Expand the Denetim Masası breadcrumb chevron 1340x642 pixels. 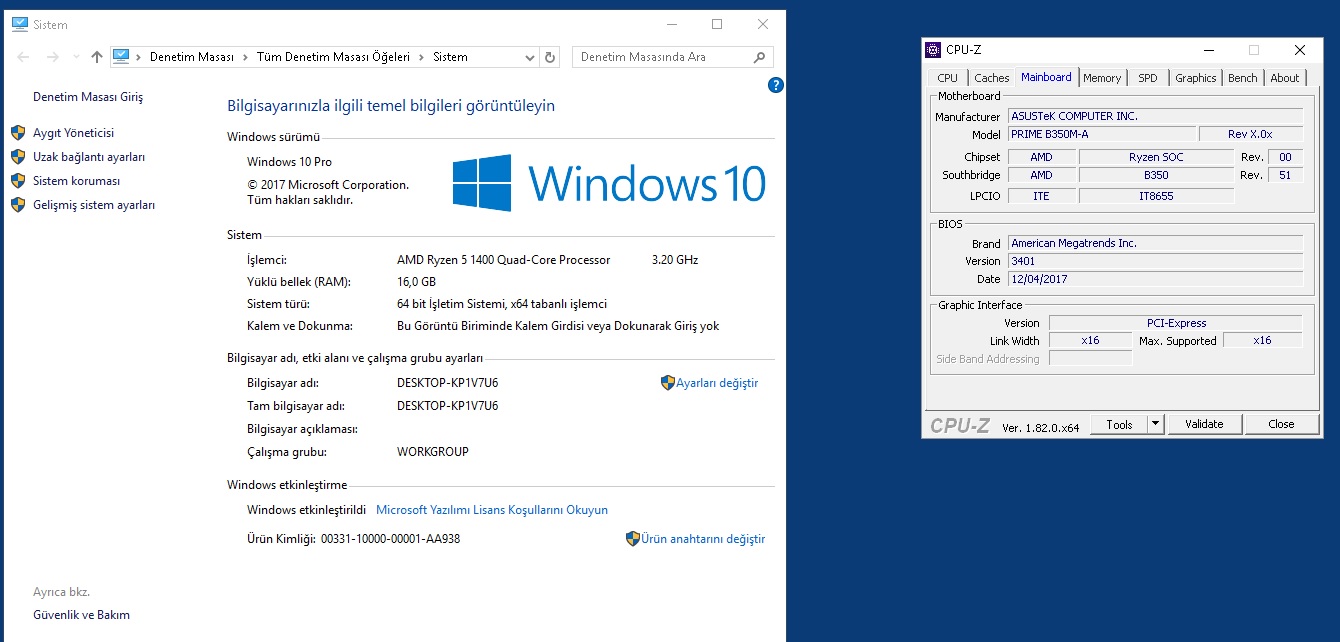[245, 58]
